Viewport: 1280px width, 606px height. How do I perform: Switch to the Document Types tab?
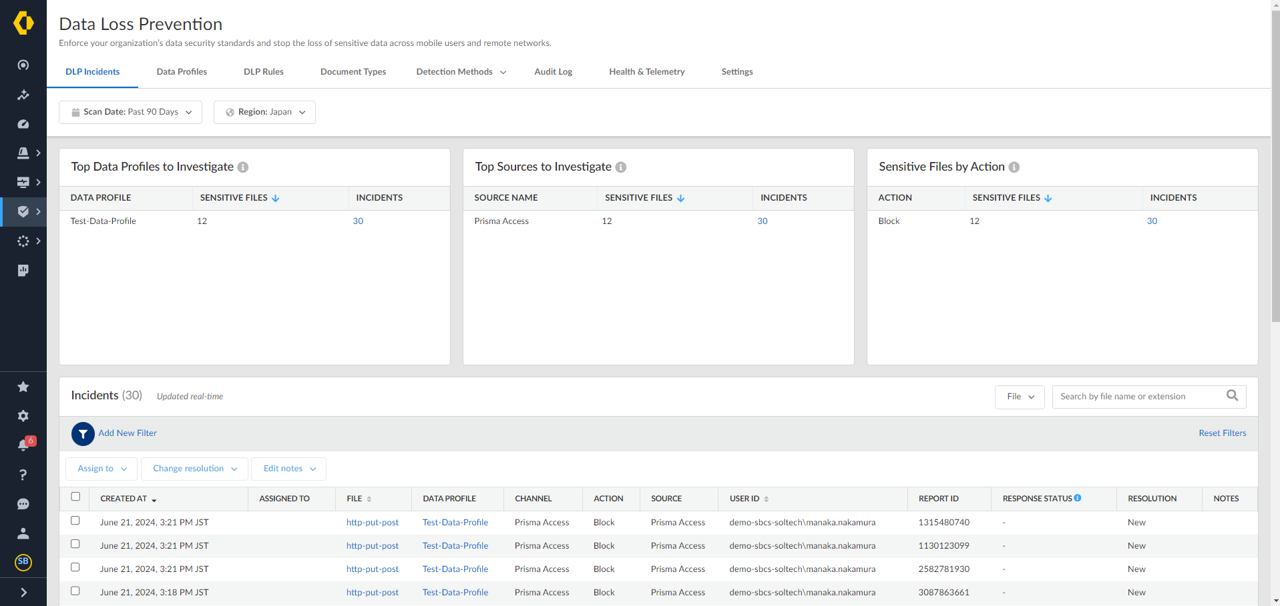(x=353, y=72)
